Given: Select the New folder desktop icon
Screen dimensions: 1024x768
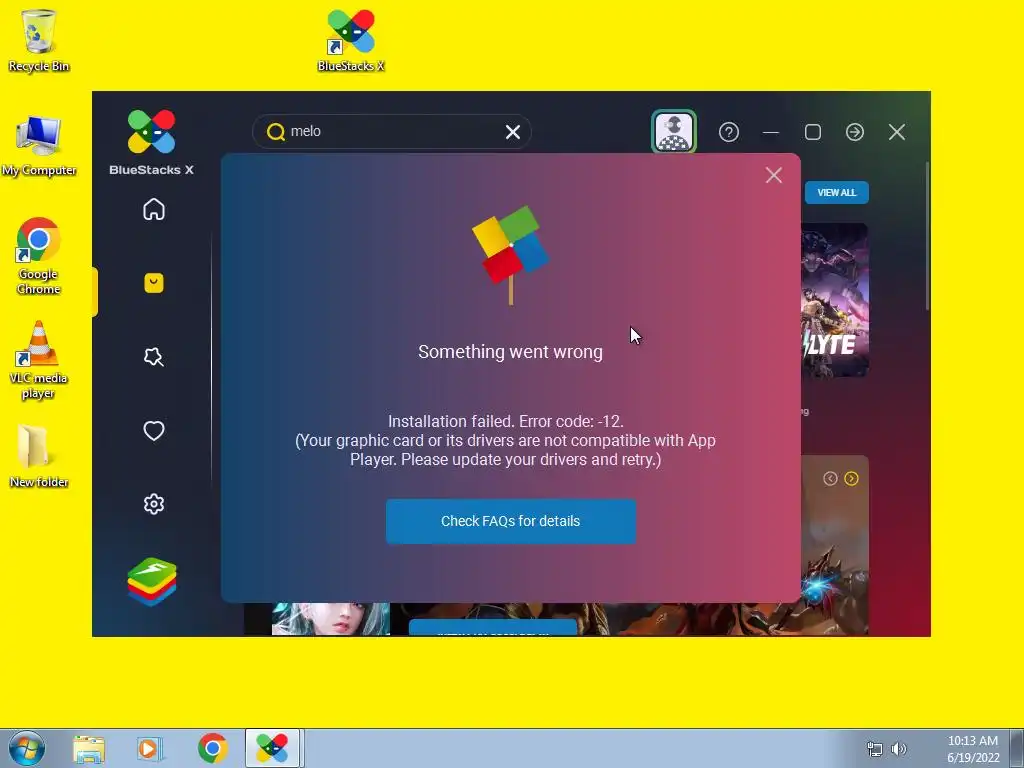Looking at the screenshot, I should pos(39,456).
